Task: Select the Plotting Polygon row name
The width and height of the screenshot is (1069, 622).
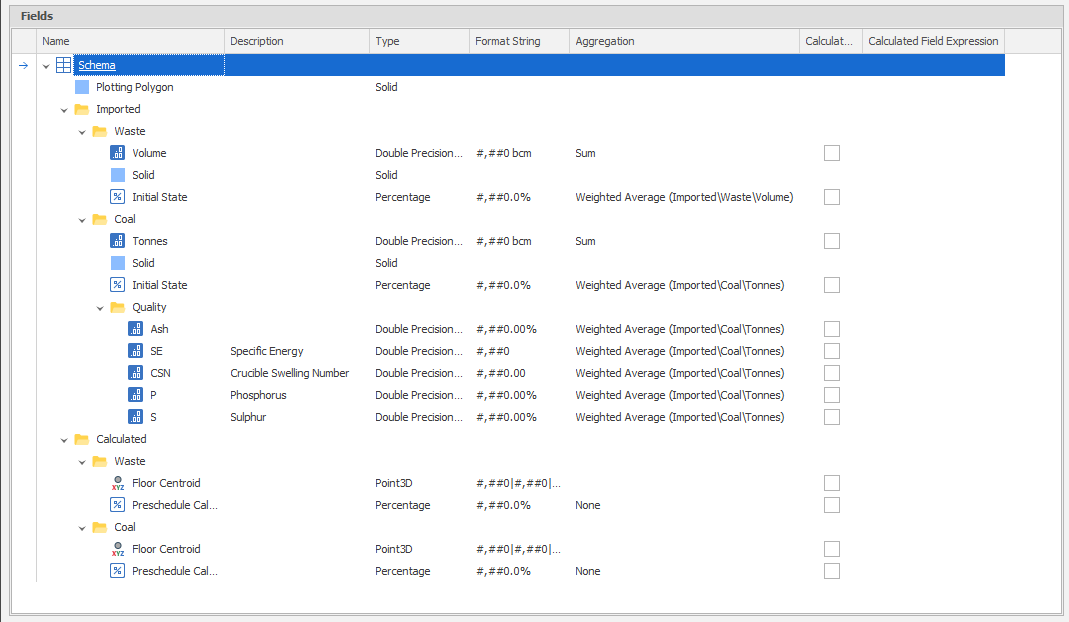Action: [134, 87]
